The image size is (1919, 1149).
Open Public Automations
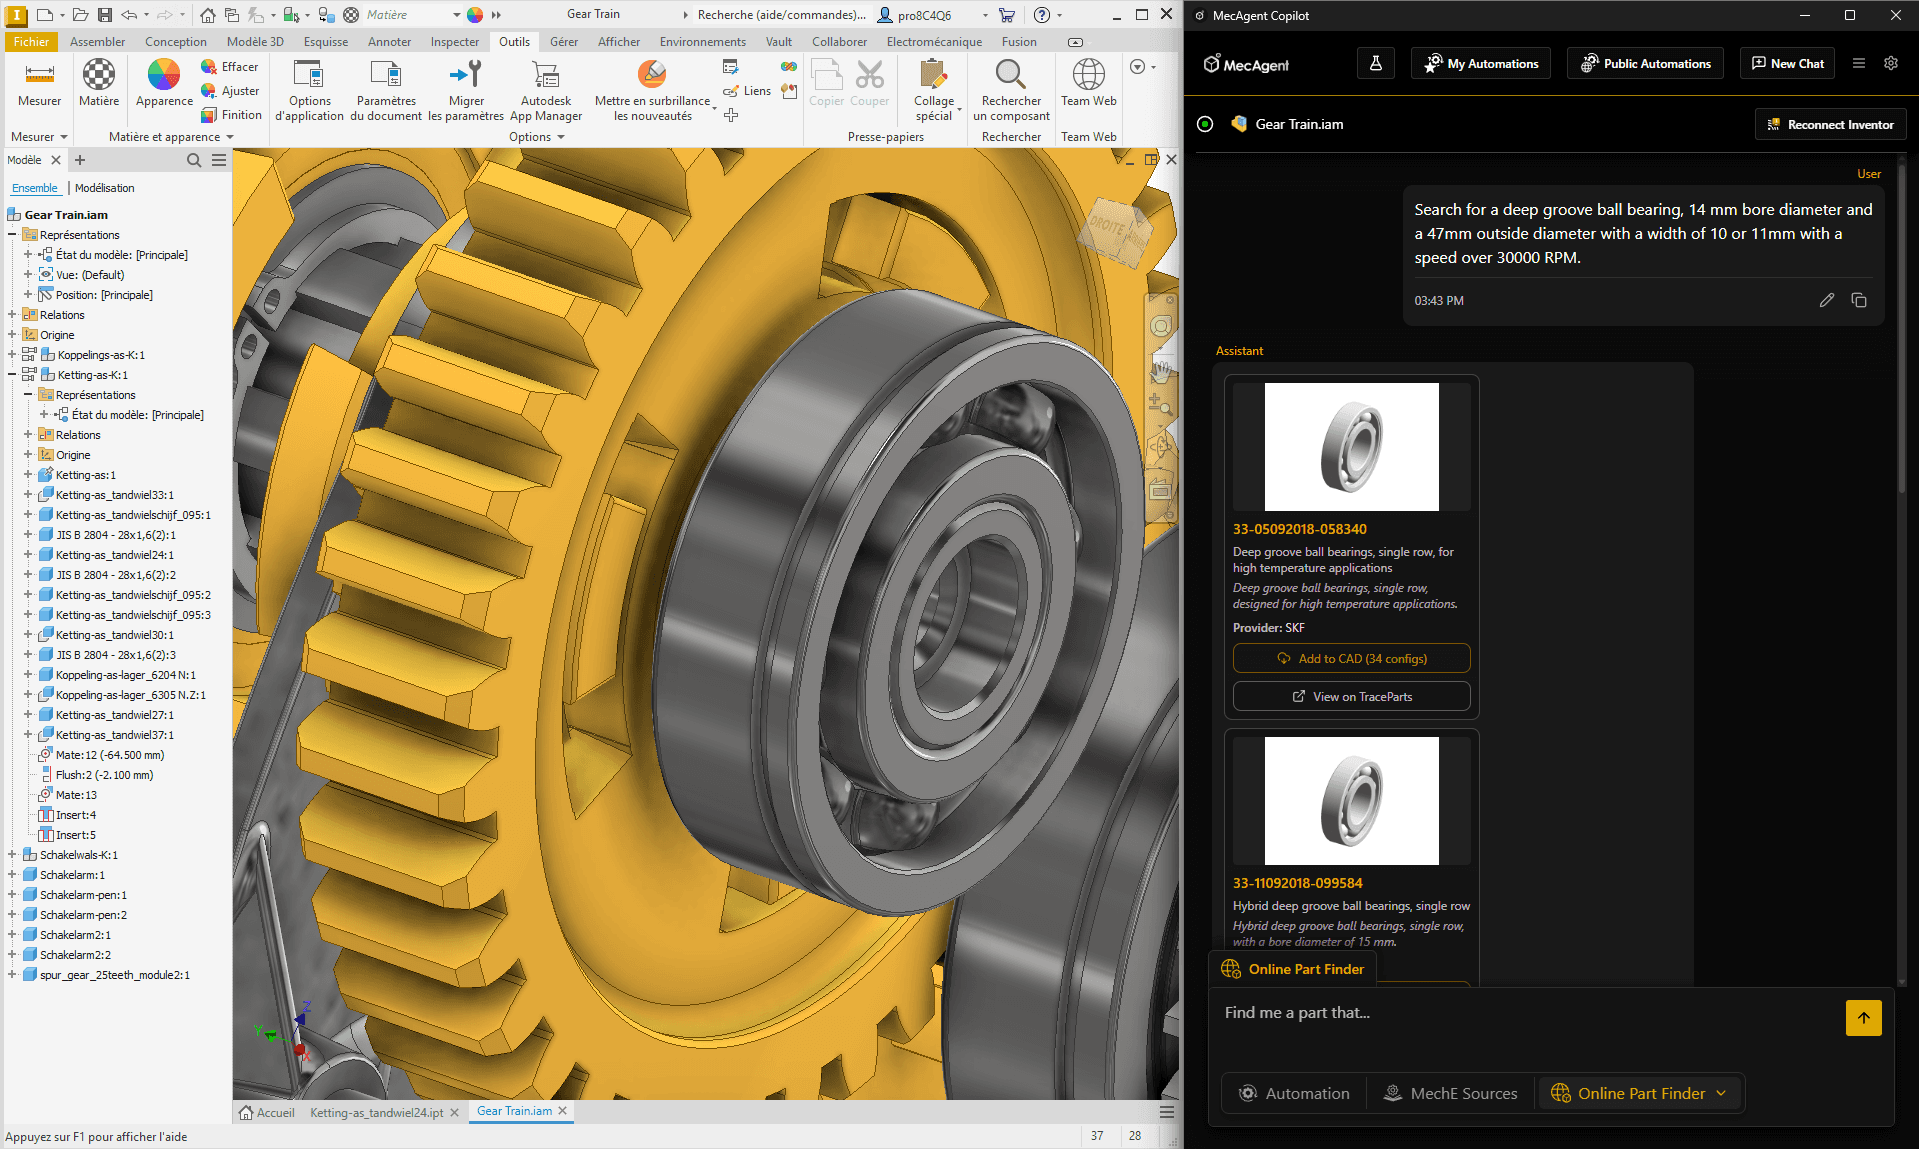[x=1645, y=63]
